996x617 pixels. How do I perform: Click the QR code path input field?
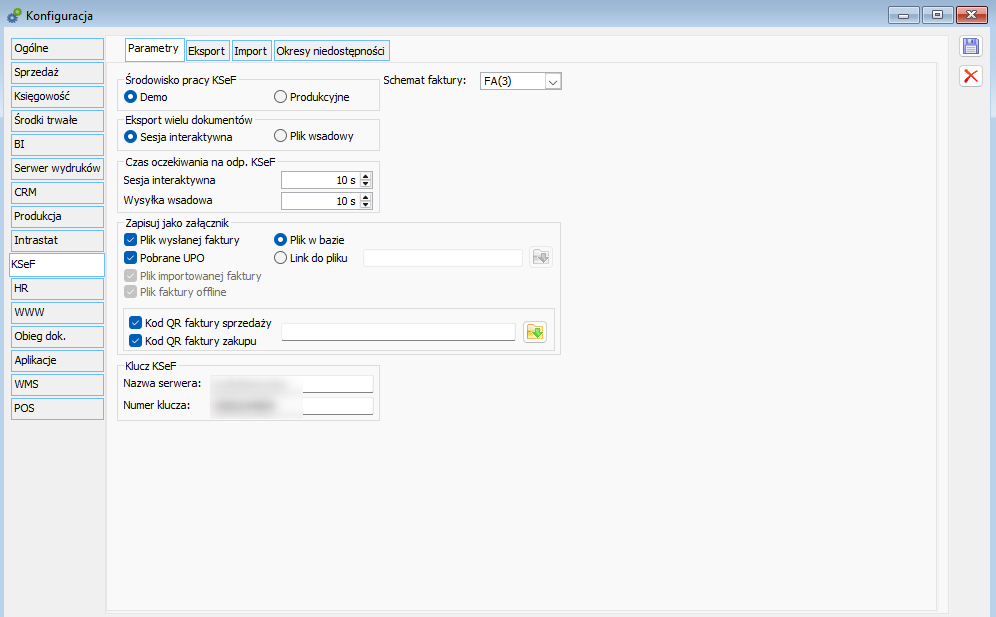[x=398, y=332]
